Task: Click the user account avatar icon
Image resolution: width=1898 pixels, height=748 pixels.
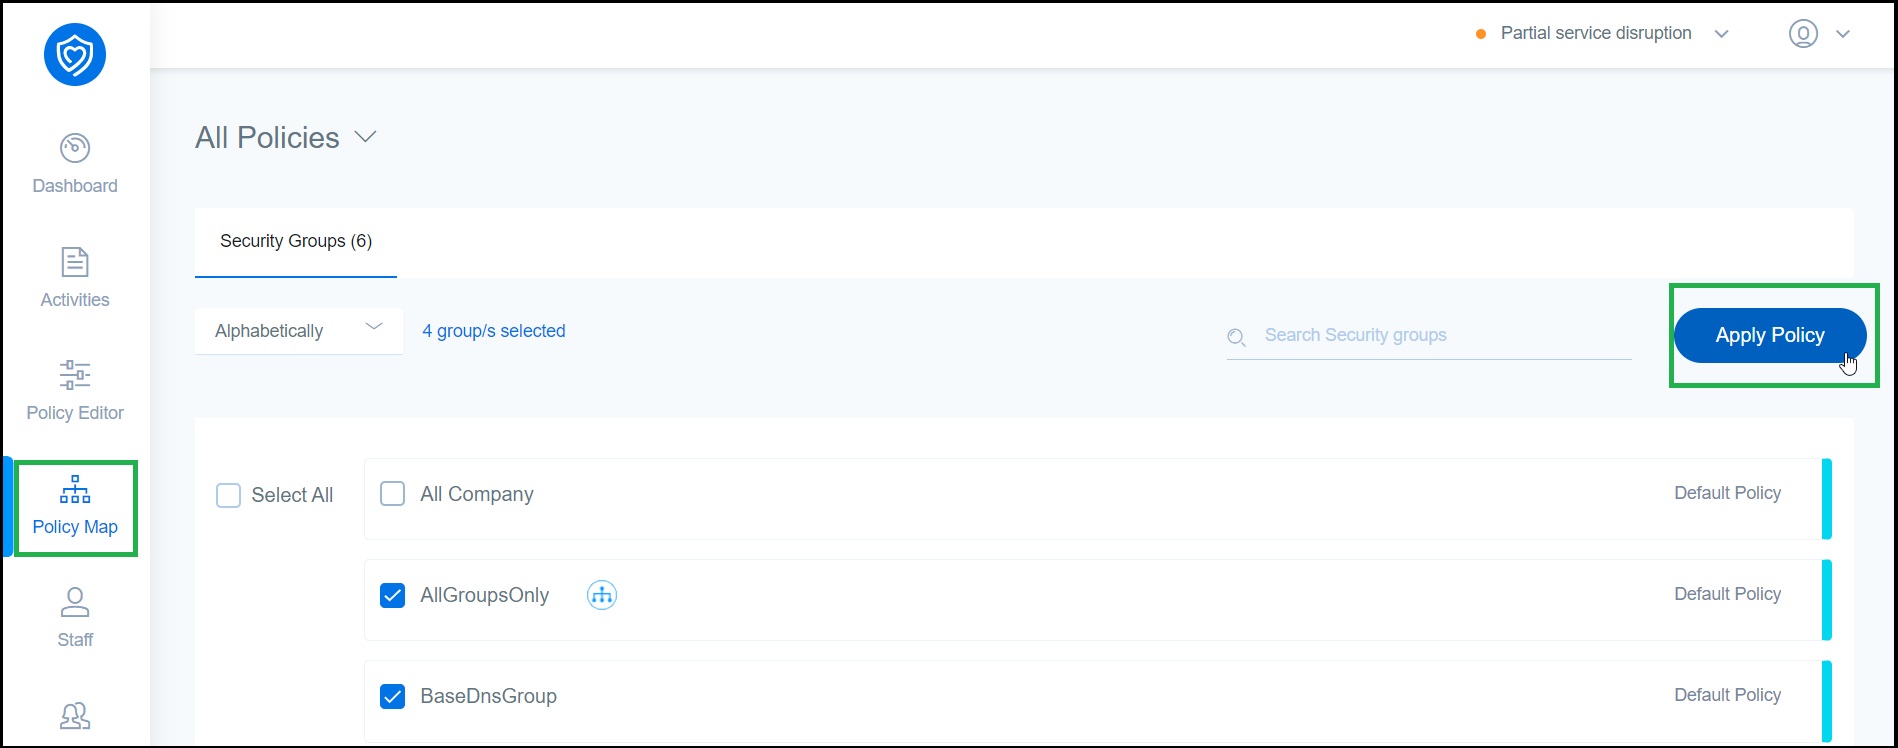Action: click(1803, 34)
